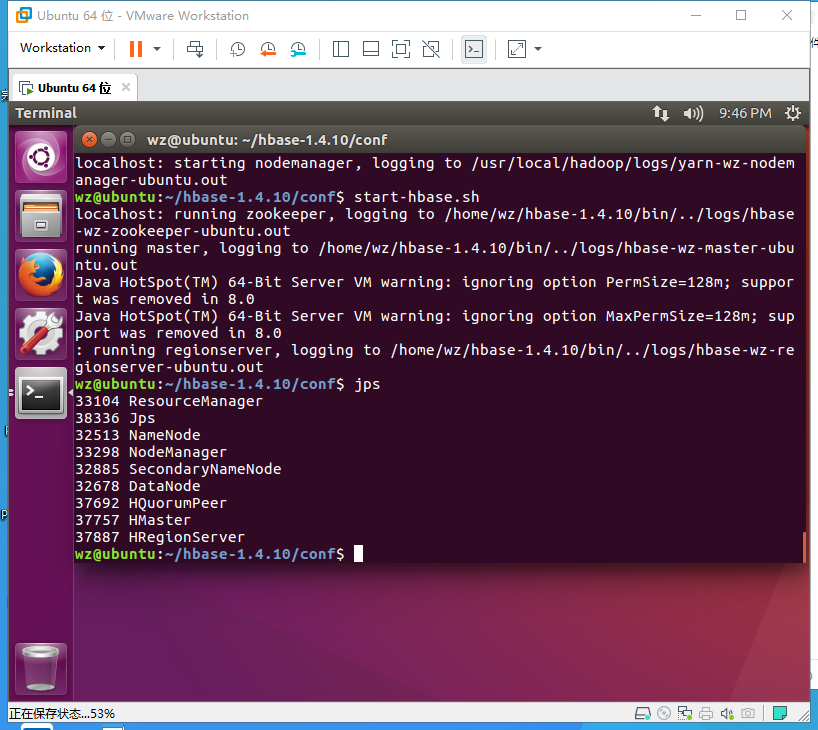Open the Ubuntu sound volume indicator

click(693, 113)
